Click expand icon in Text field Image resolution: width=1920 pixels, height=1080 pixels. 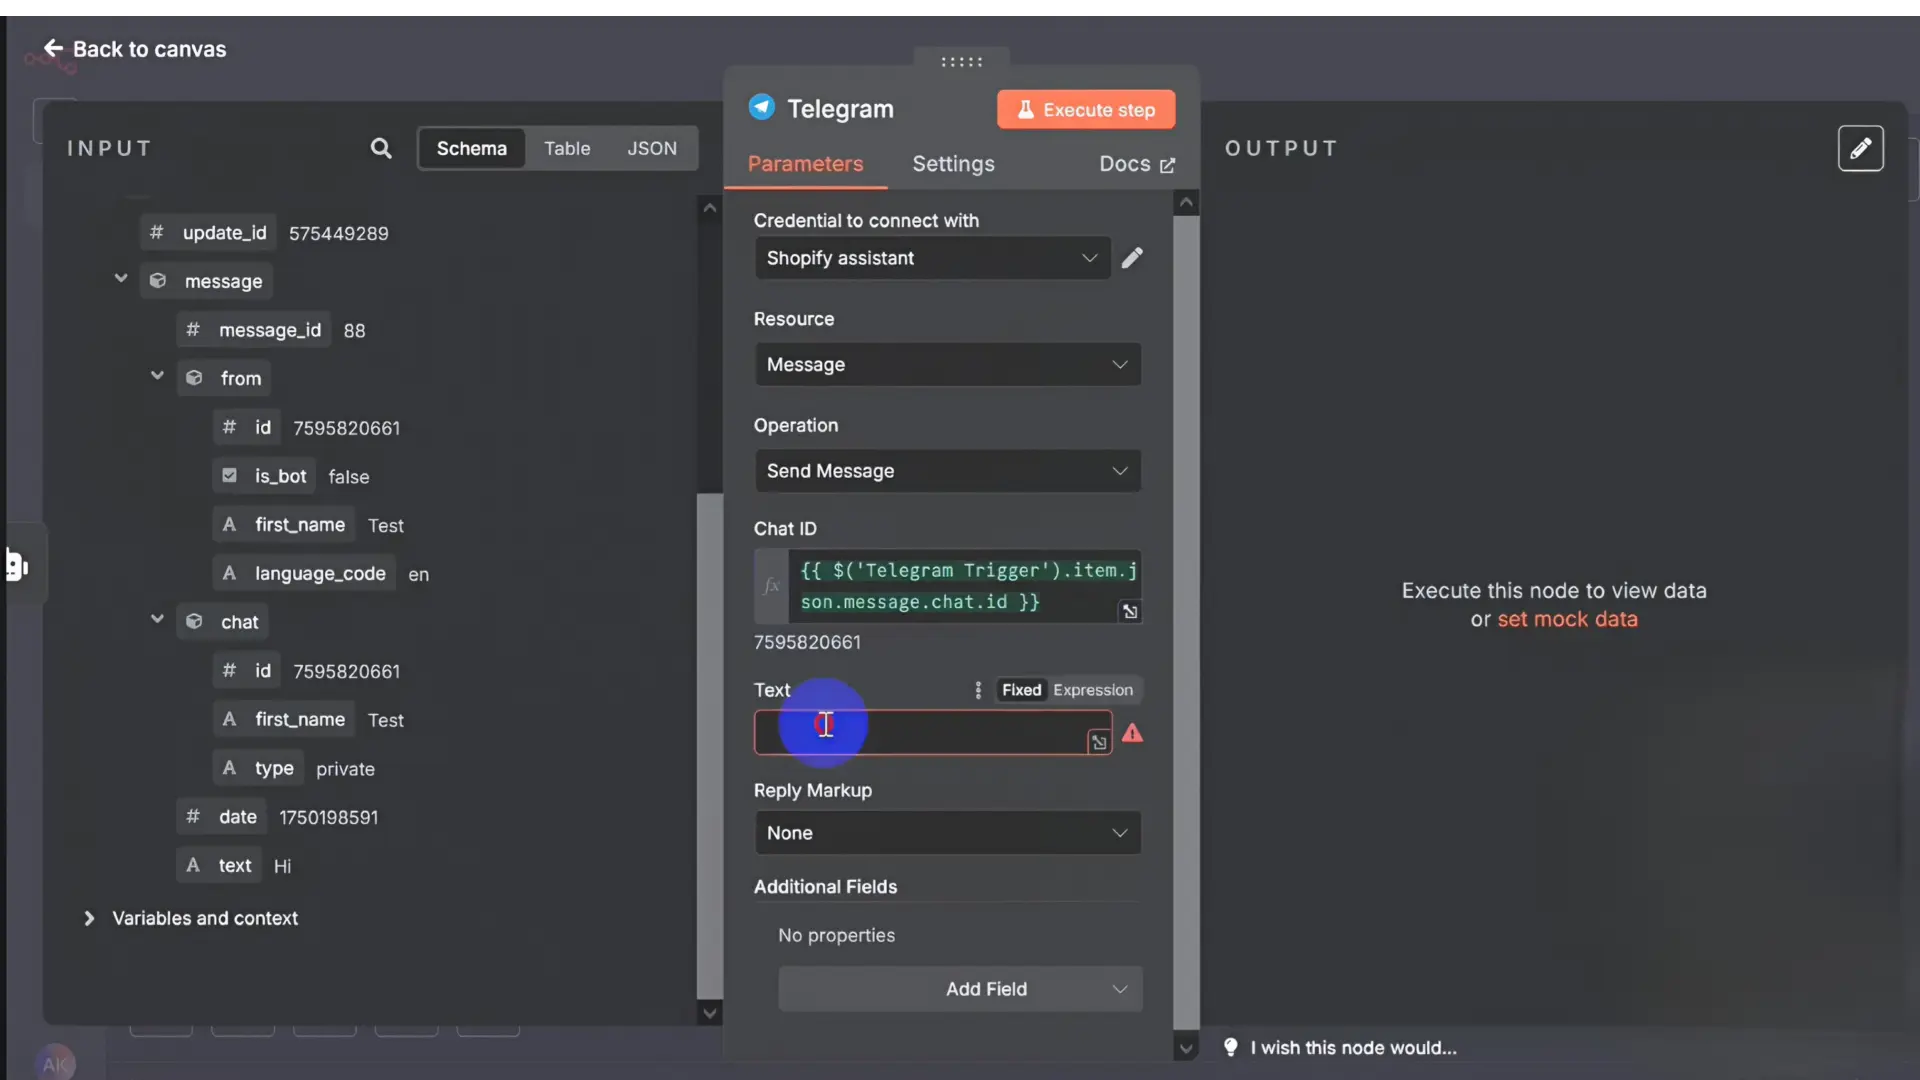tap(1099, 742)
